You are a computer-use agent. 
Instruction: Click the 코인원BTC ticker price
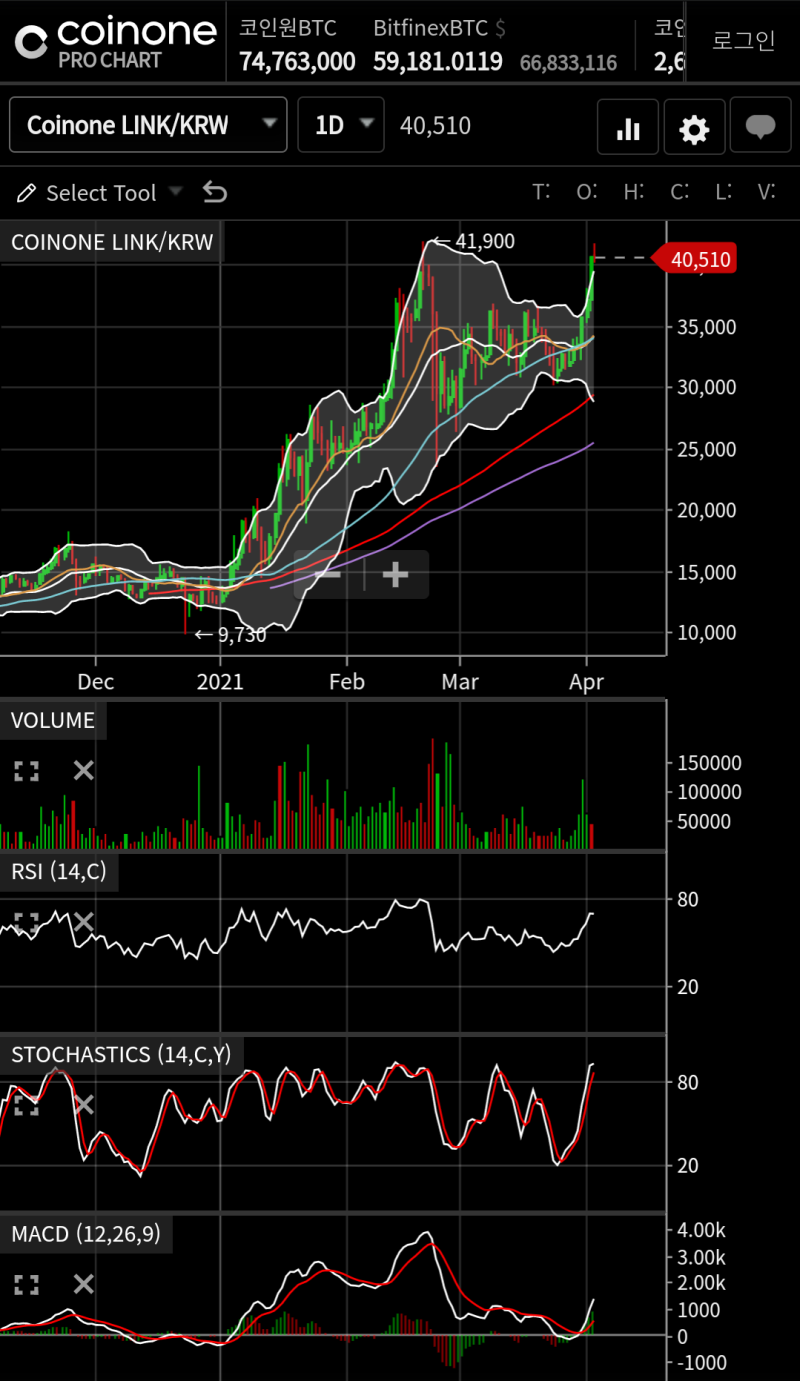tap(297, 62)
